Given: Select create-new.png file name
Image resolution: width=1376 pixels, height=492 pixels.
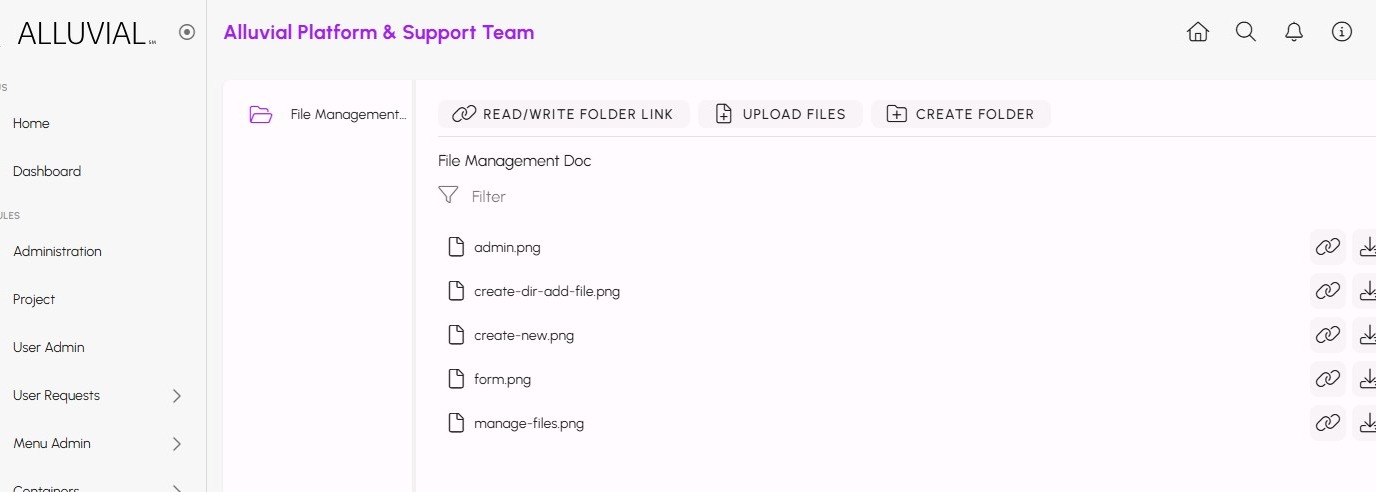Looking at the screenshot, I should [x=524, y=335].
